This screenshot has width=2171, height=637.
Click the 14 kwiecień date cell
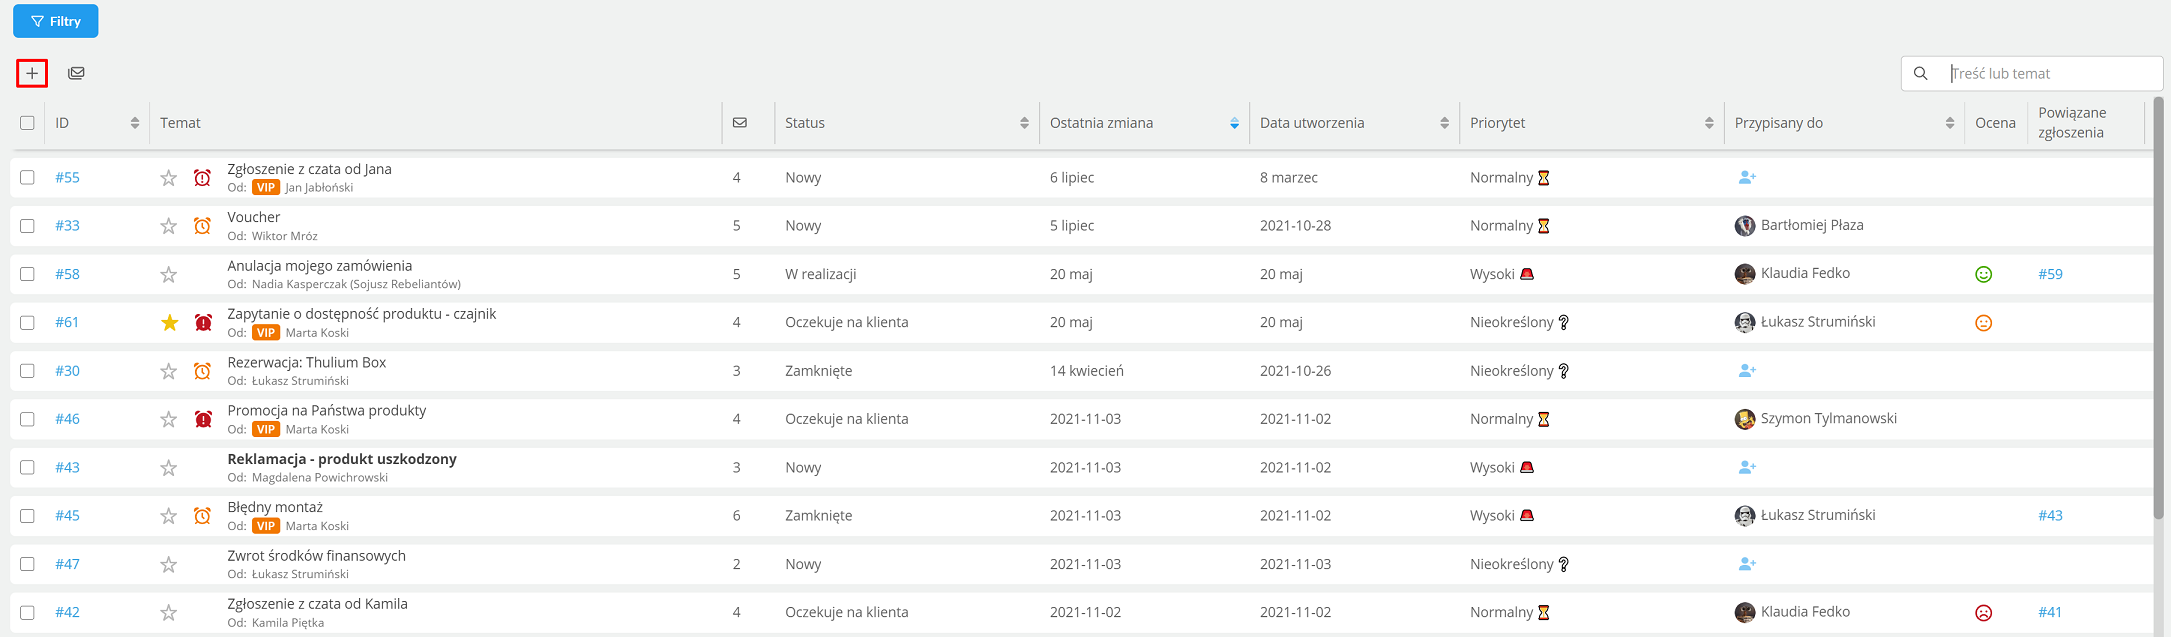1087,371
